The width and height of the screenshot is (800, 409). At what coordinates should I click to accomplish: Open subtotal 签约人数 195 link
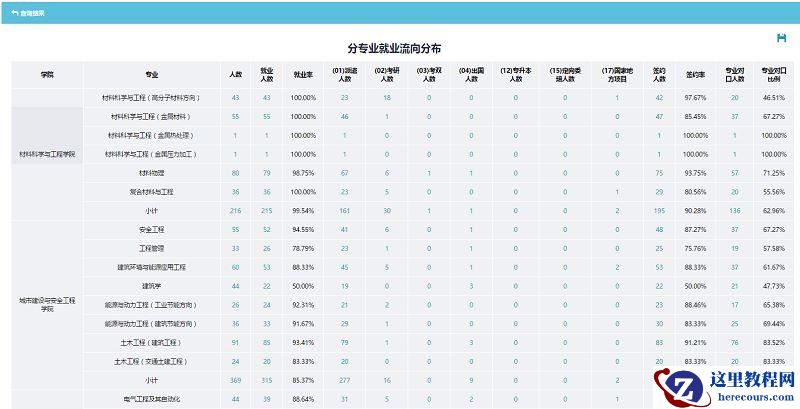point(659,211)
